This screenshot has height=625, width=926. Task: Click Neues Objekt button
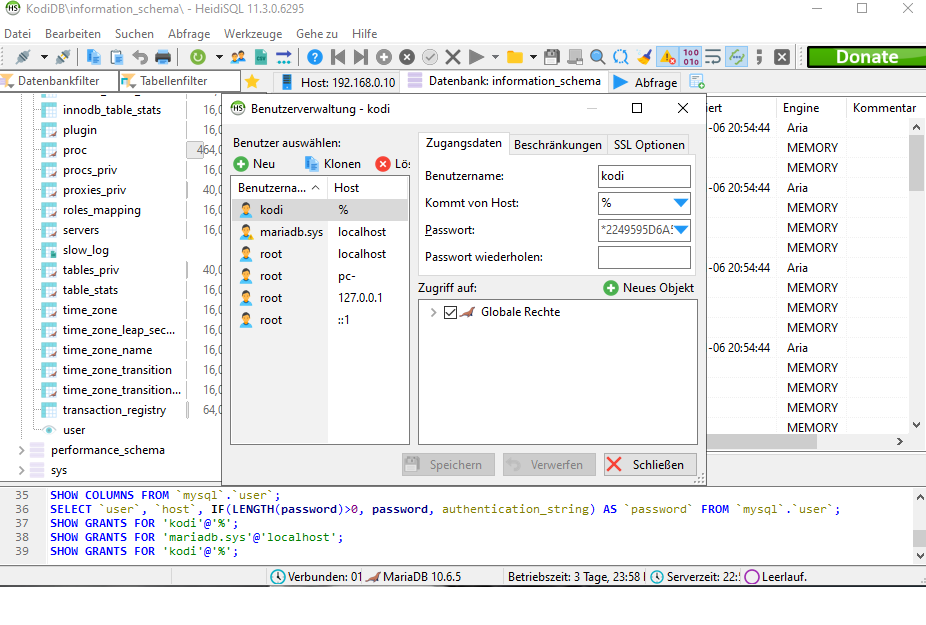coord(648,288)
